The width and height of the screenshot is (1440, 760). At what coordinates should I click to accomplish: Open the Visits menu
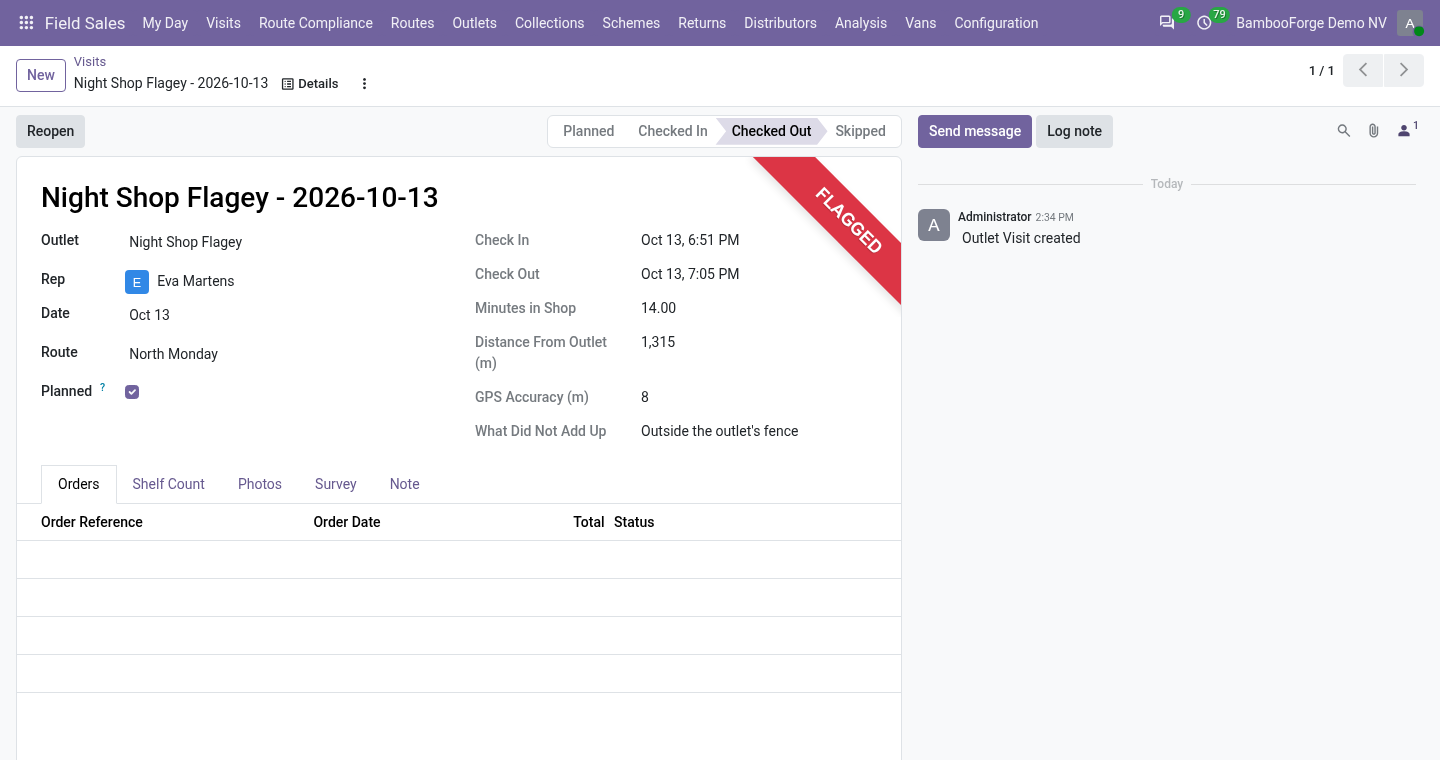tap(223, 23)
